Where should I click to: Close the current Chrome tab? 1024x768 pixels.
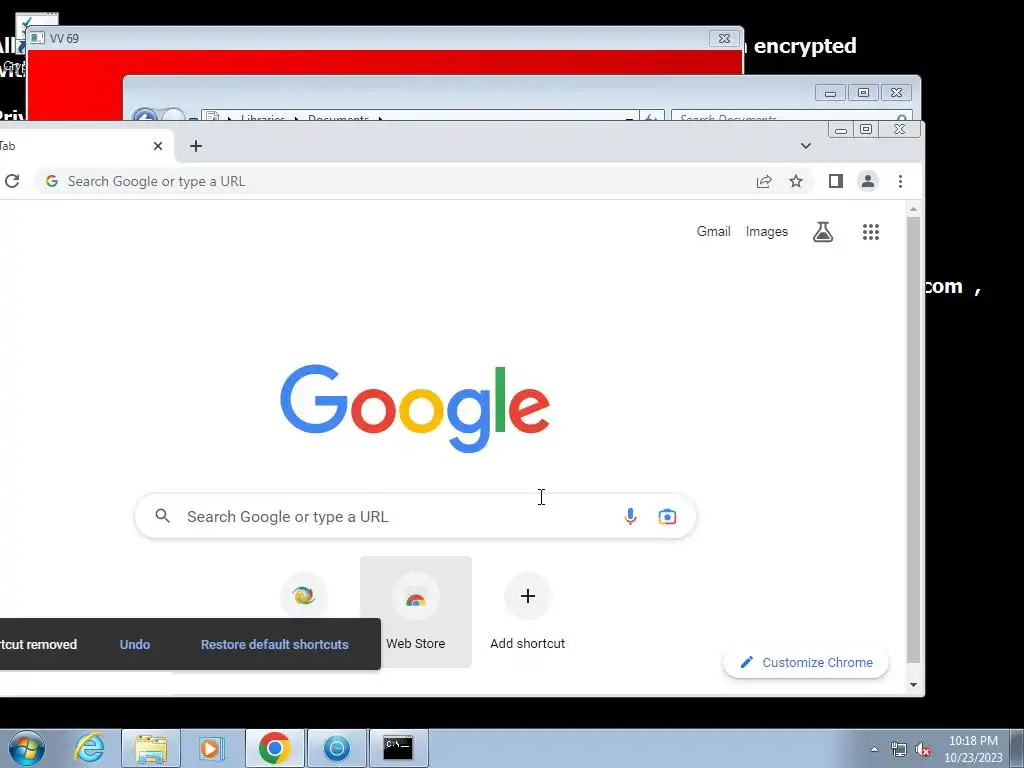157,146
